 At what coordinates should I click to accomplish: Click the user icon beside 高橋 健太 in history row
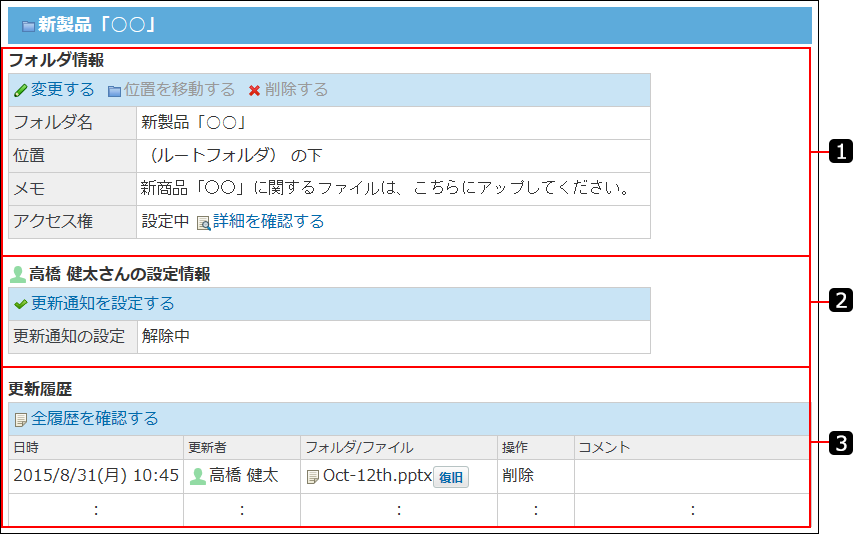[x=197, y=477]
